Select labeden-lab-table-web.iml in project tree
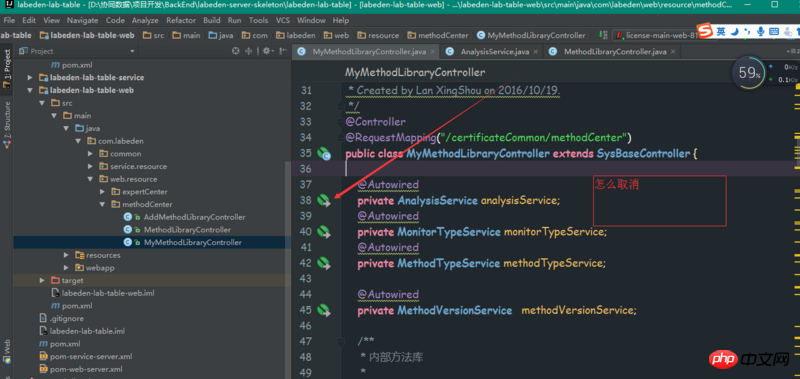800x379 pixels. [x=108, y=293]
